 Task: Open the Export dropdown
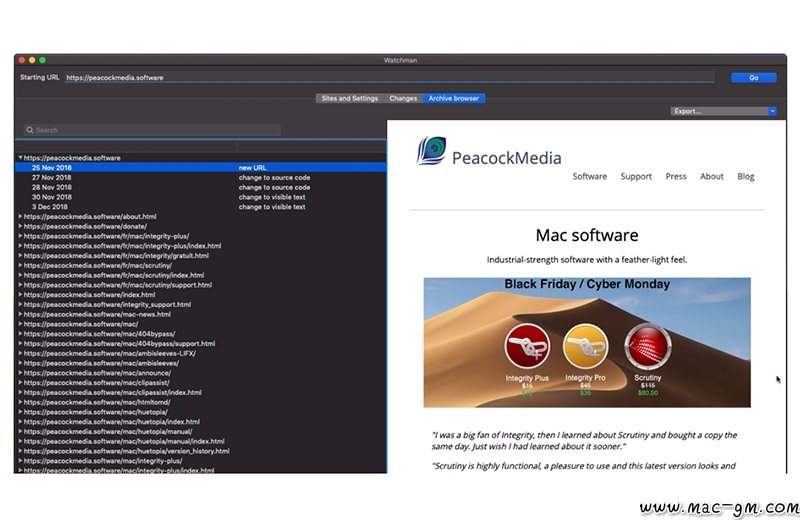723,111
